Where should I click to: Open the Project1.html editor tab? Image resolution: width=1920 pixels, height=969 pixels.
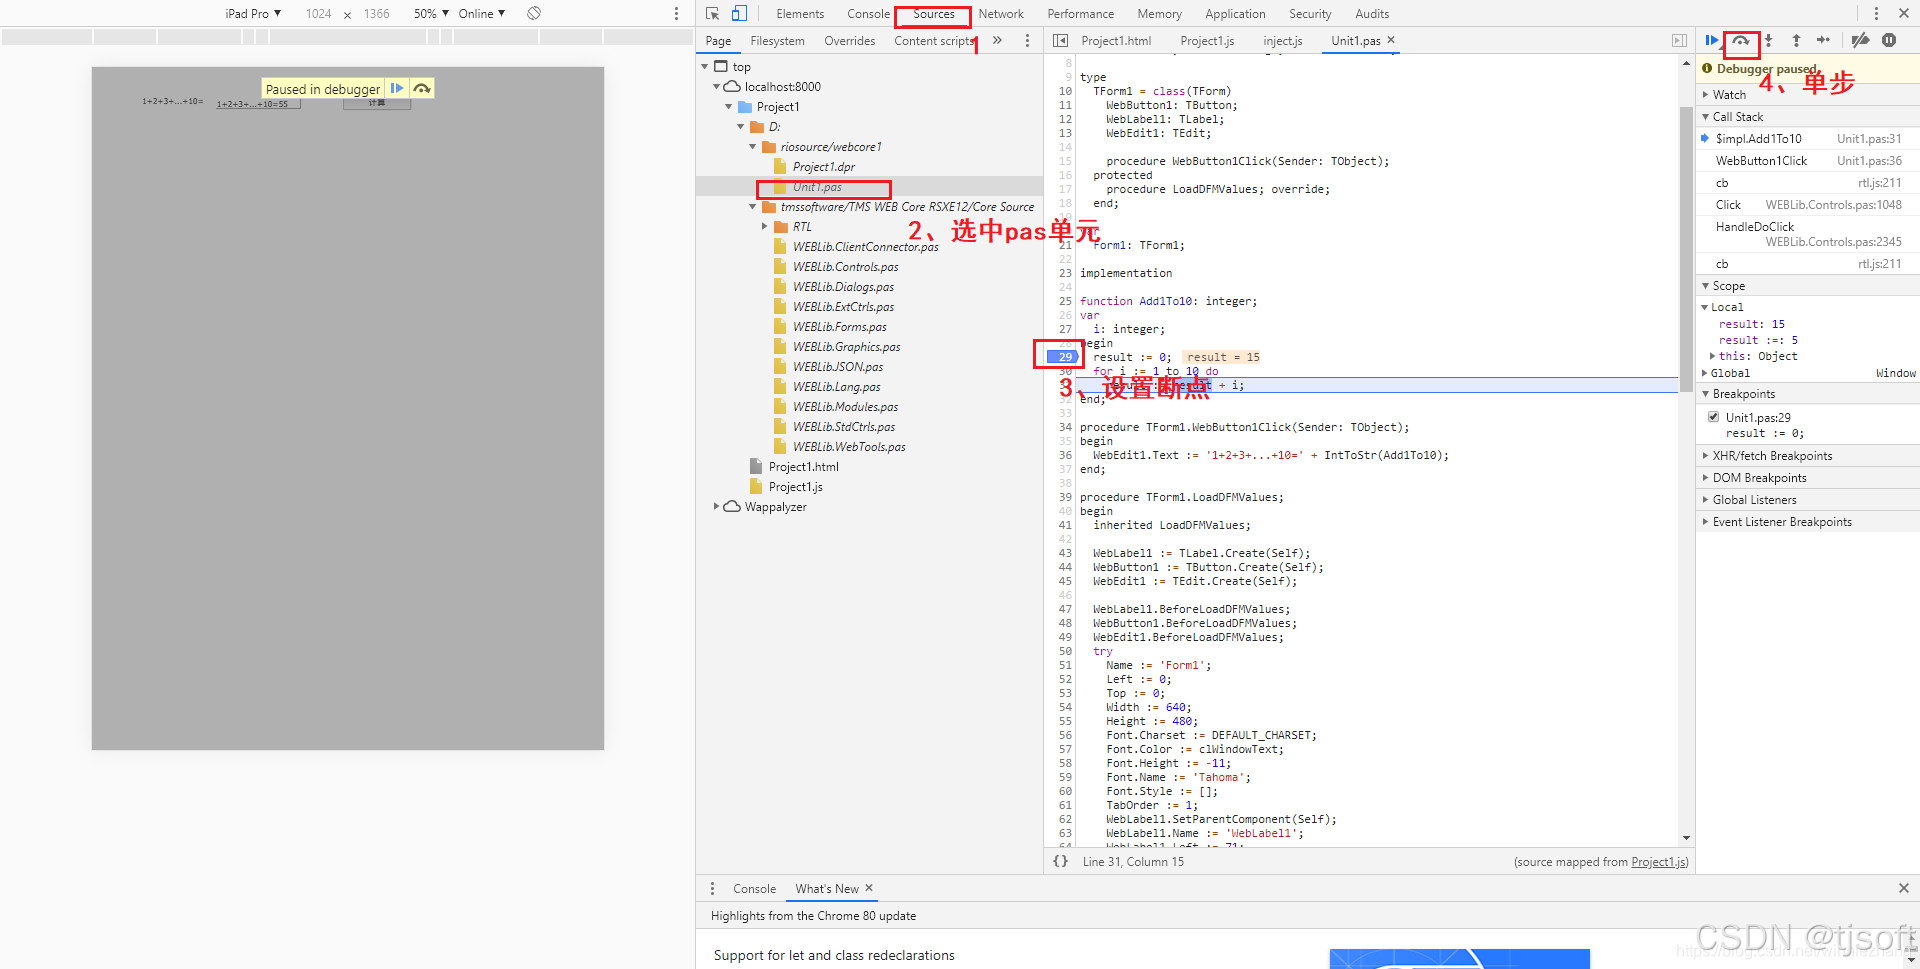pyautogui.click(x=1117, y=41)
